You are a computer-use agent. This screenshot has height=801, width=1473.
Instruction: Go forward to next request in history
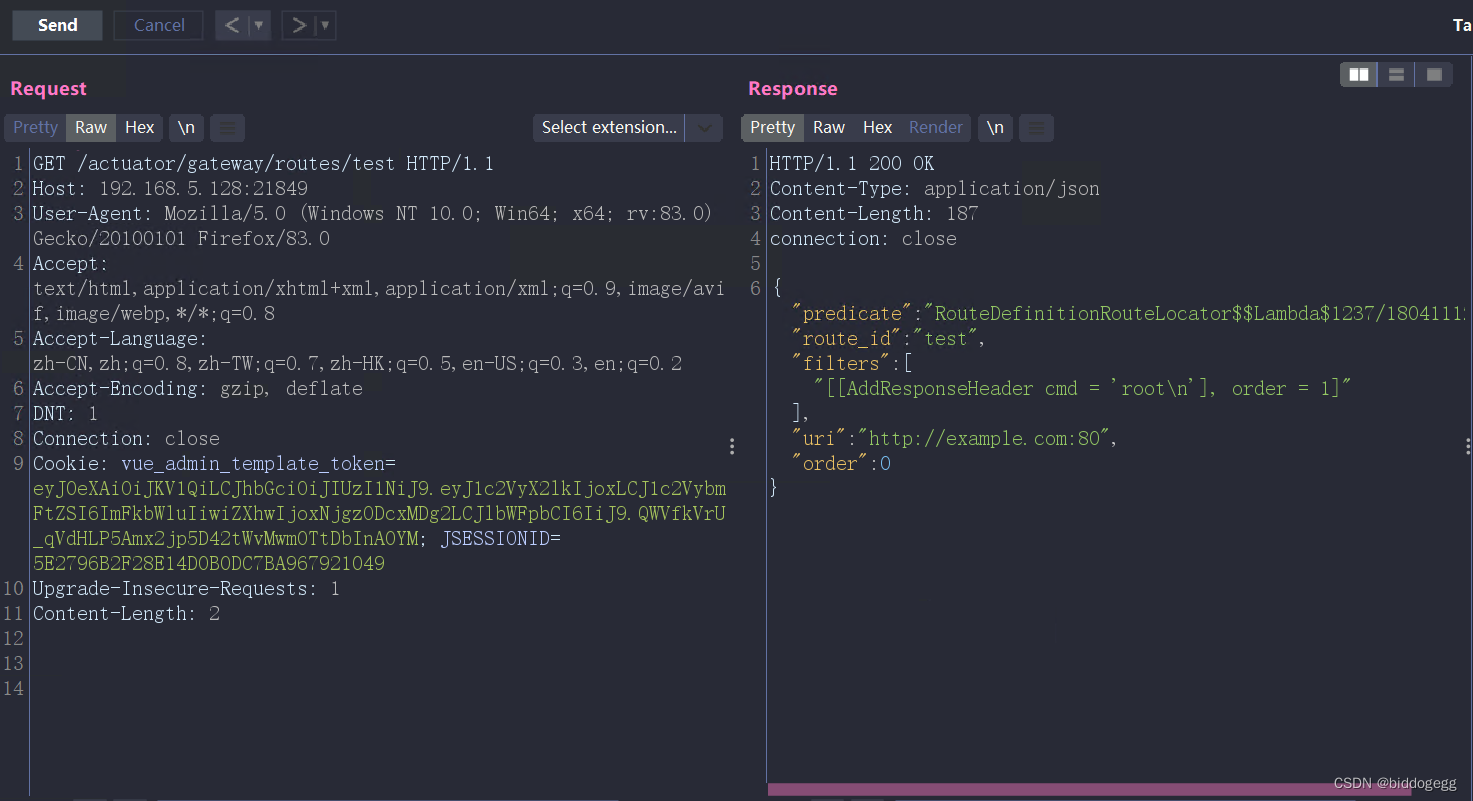click(x=298, y=25)
